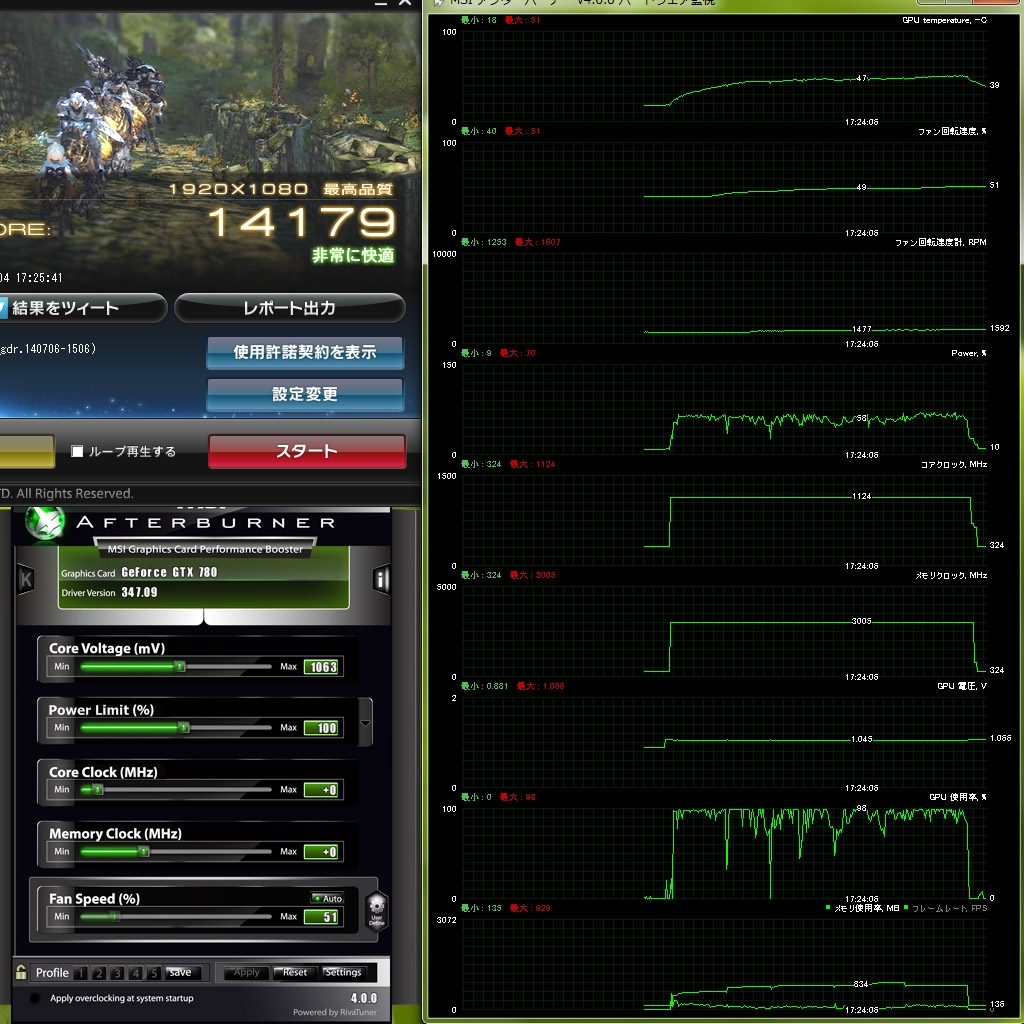Click the Power, % graph
This screenshot has width=1024, height=1024.
tap(724, 409)
